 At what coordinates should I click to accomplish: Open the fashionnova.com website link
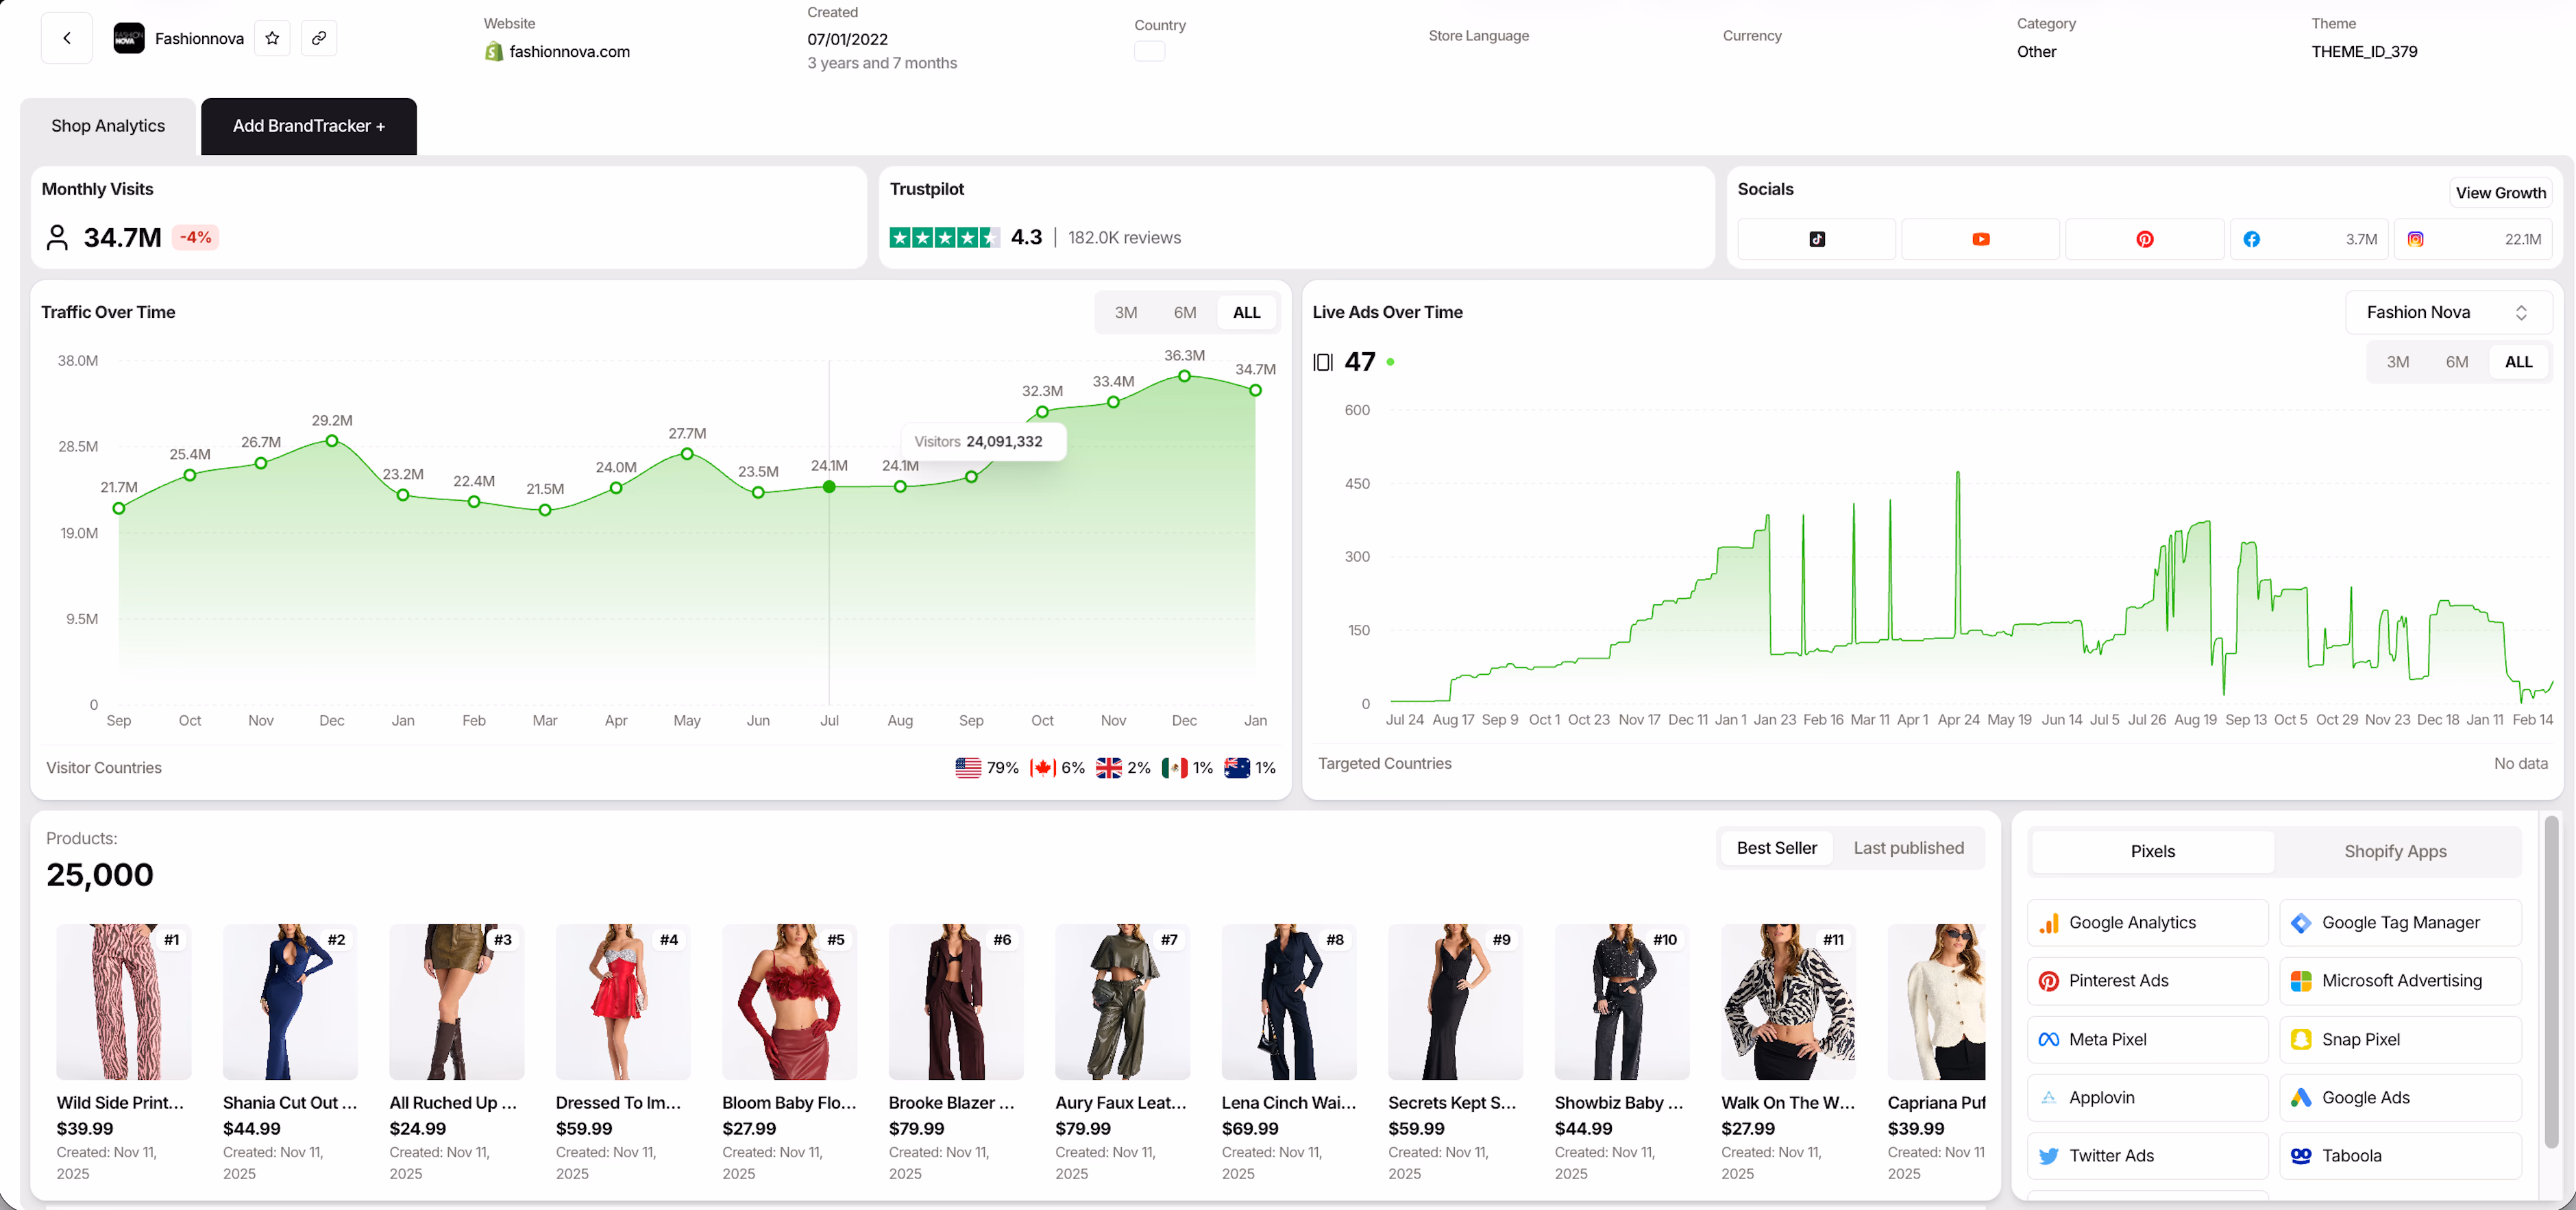tap(568, 51)
